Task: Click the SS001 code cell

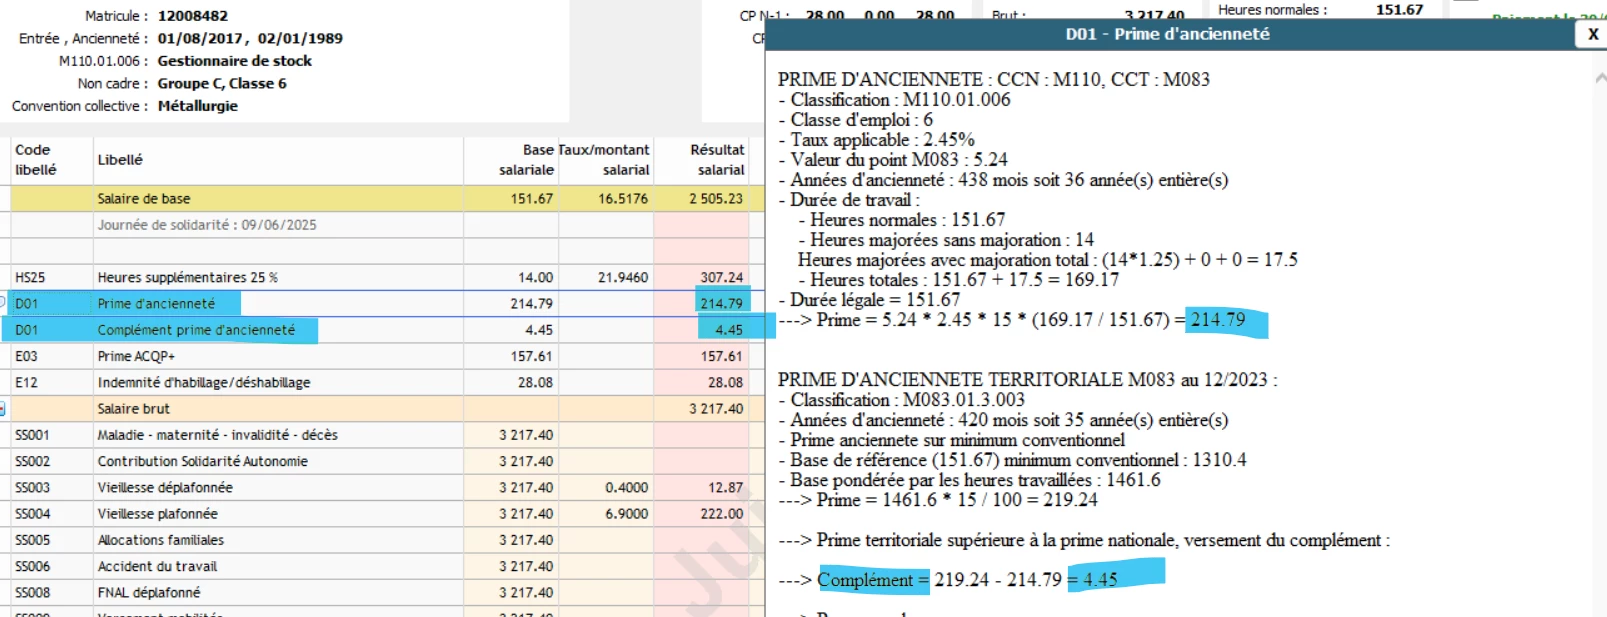Action: pos(32,435)
